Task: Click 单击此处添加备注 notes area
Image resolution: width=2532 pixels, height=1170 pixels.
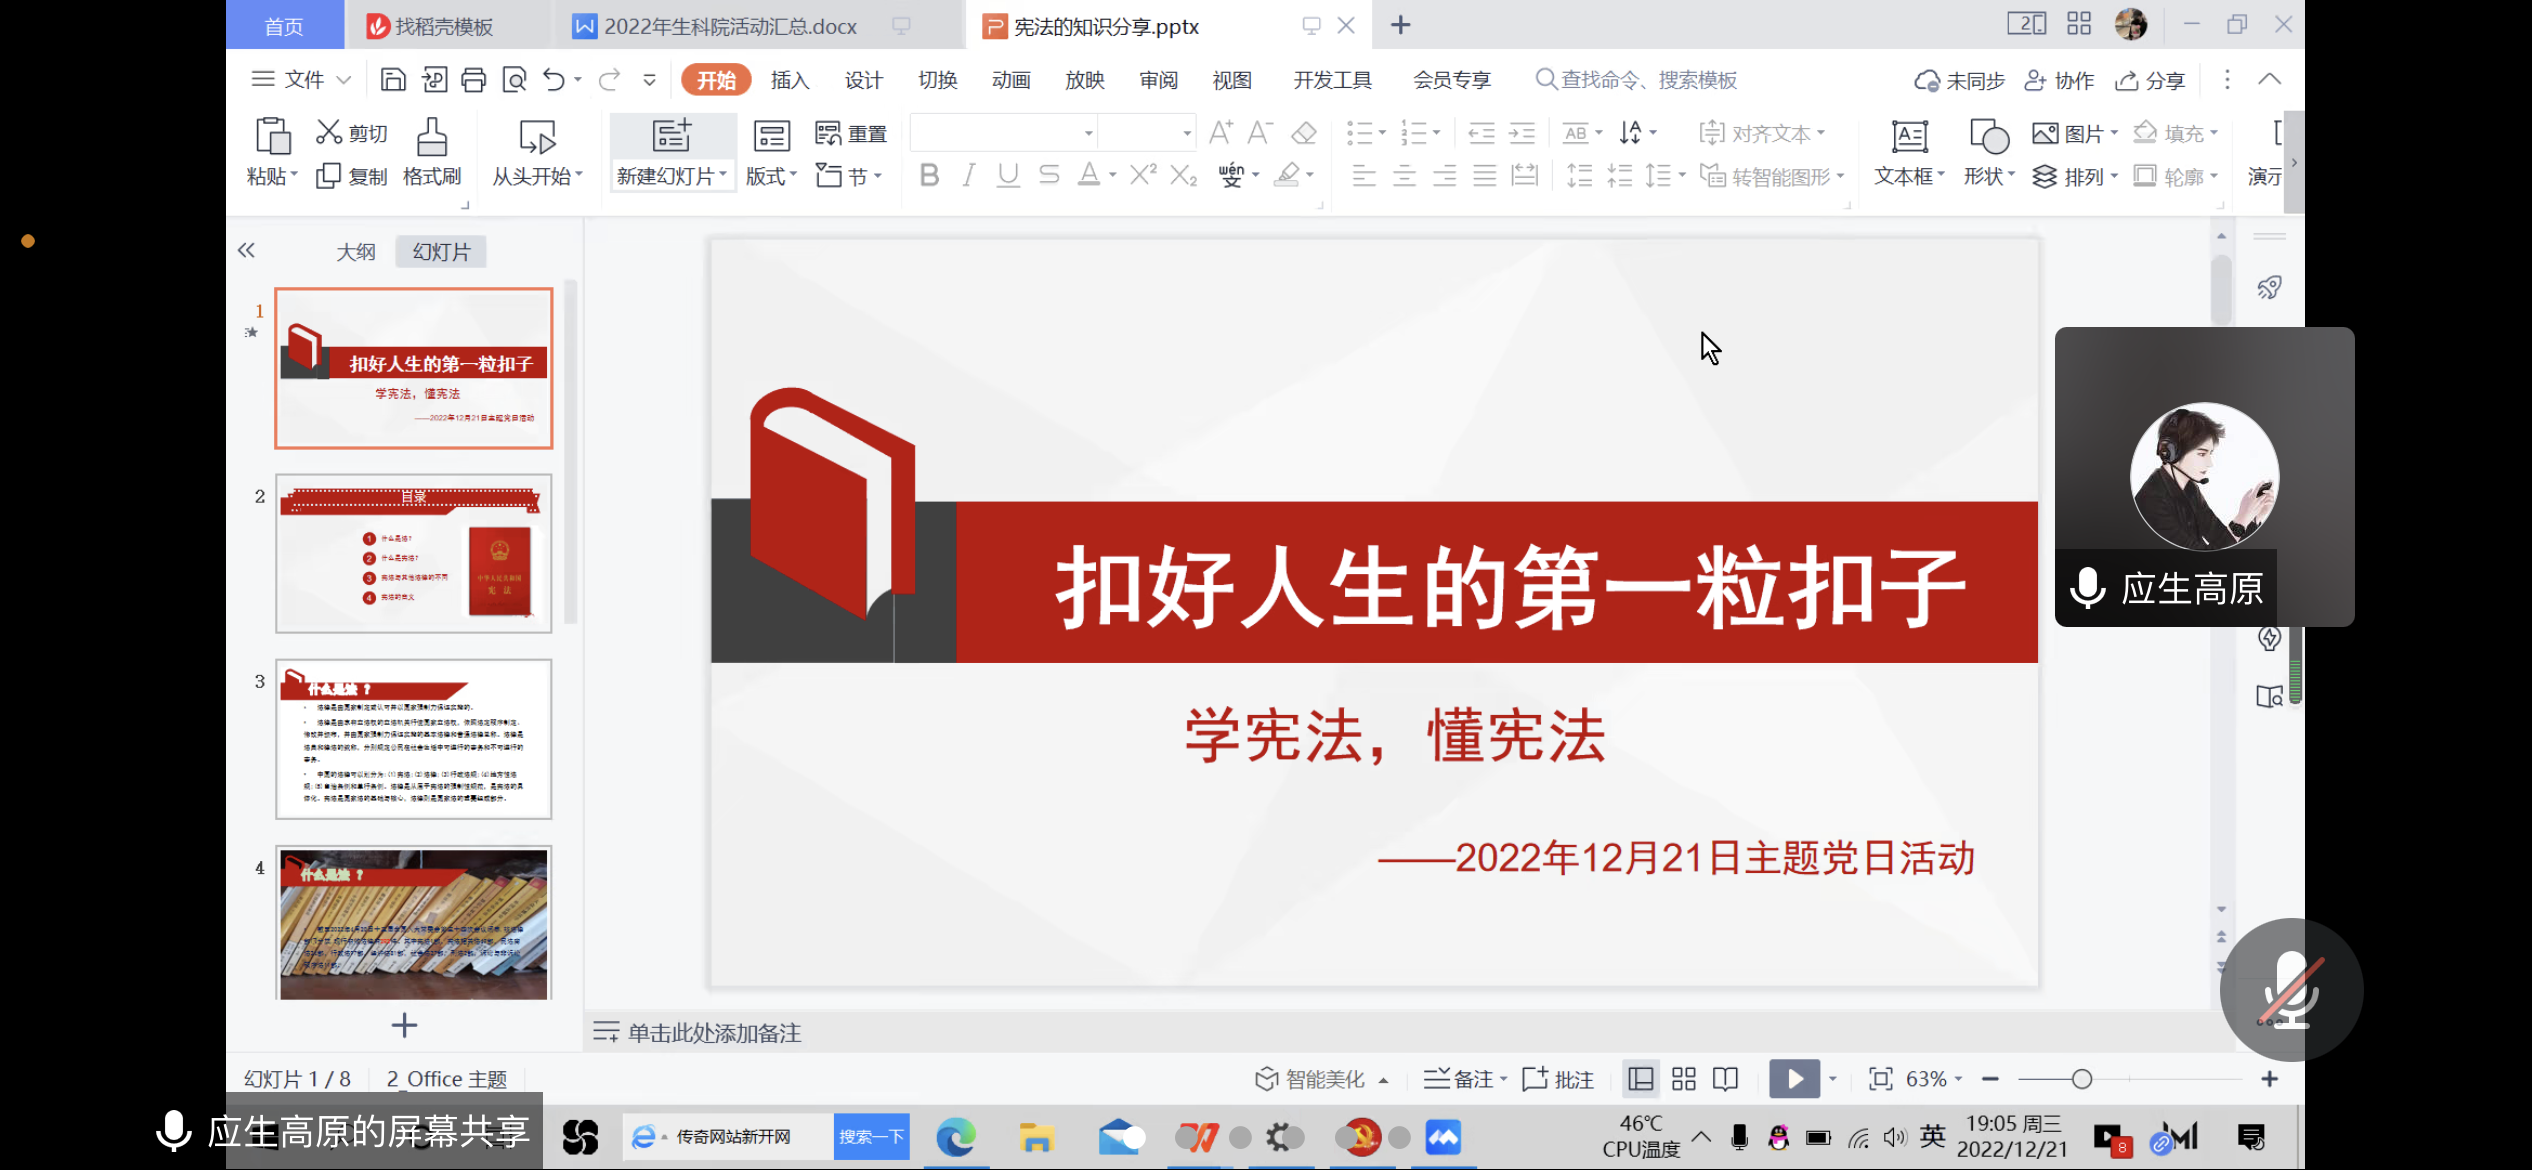Action: (714, 1033)
